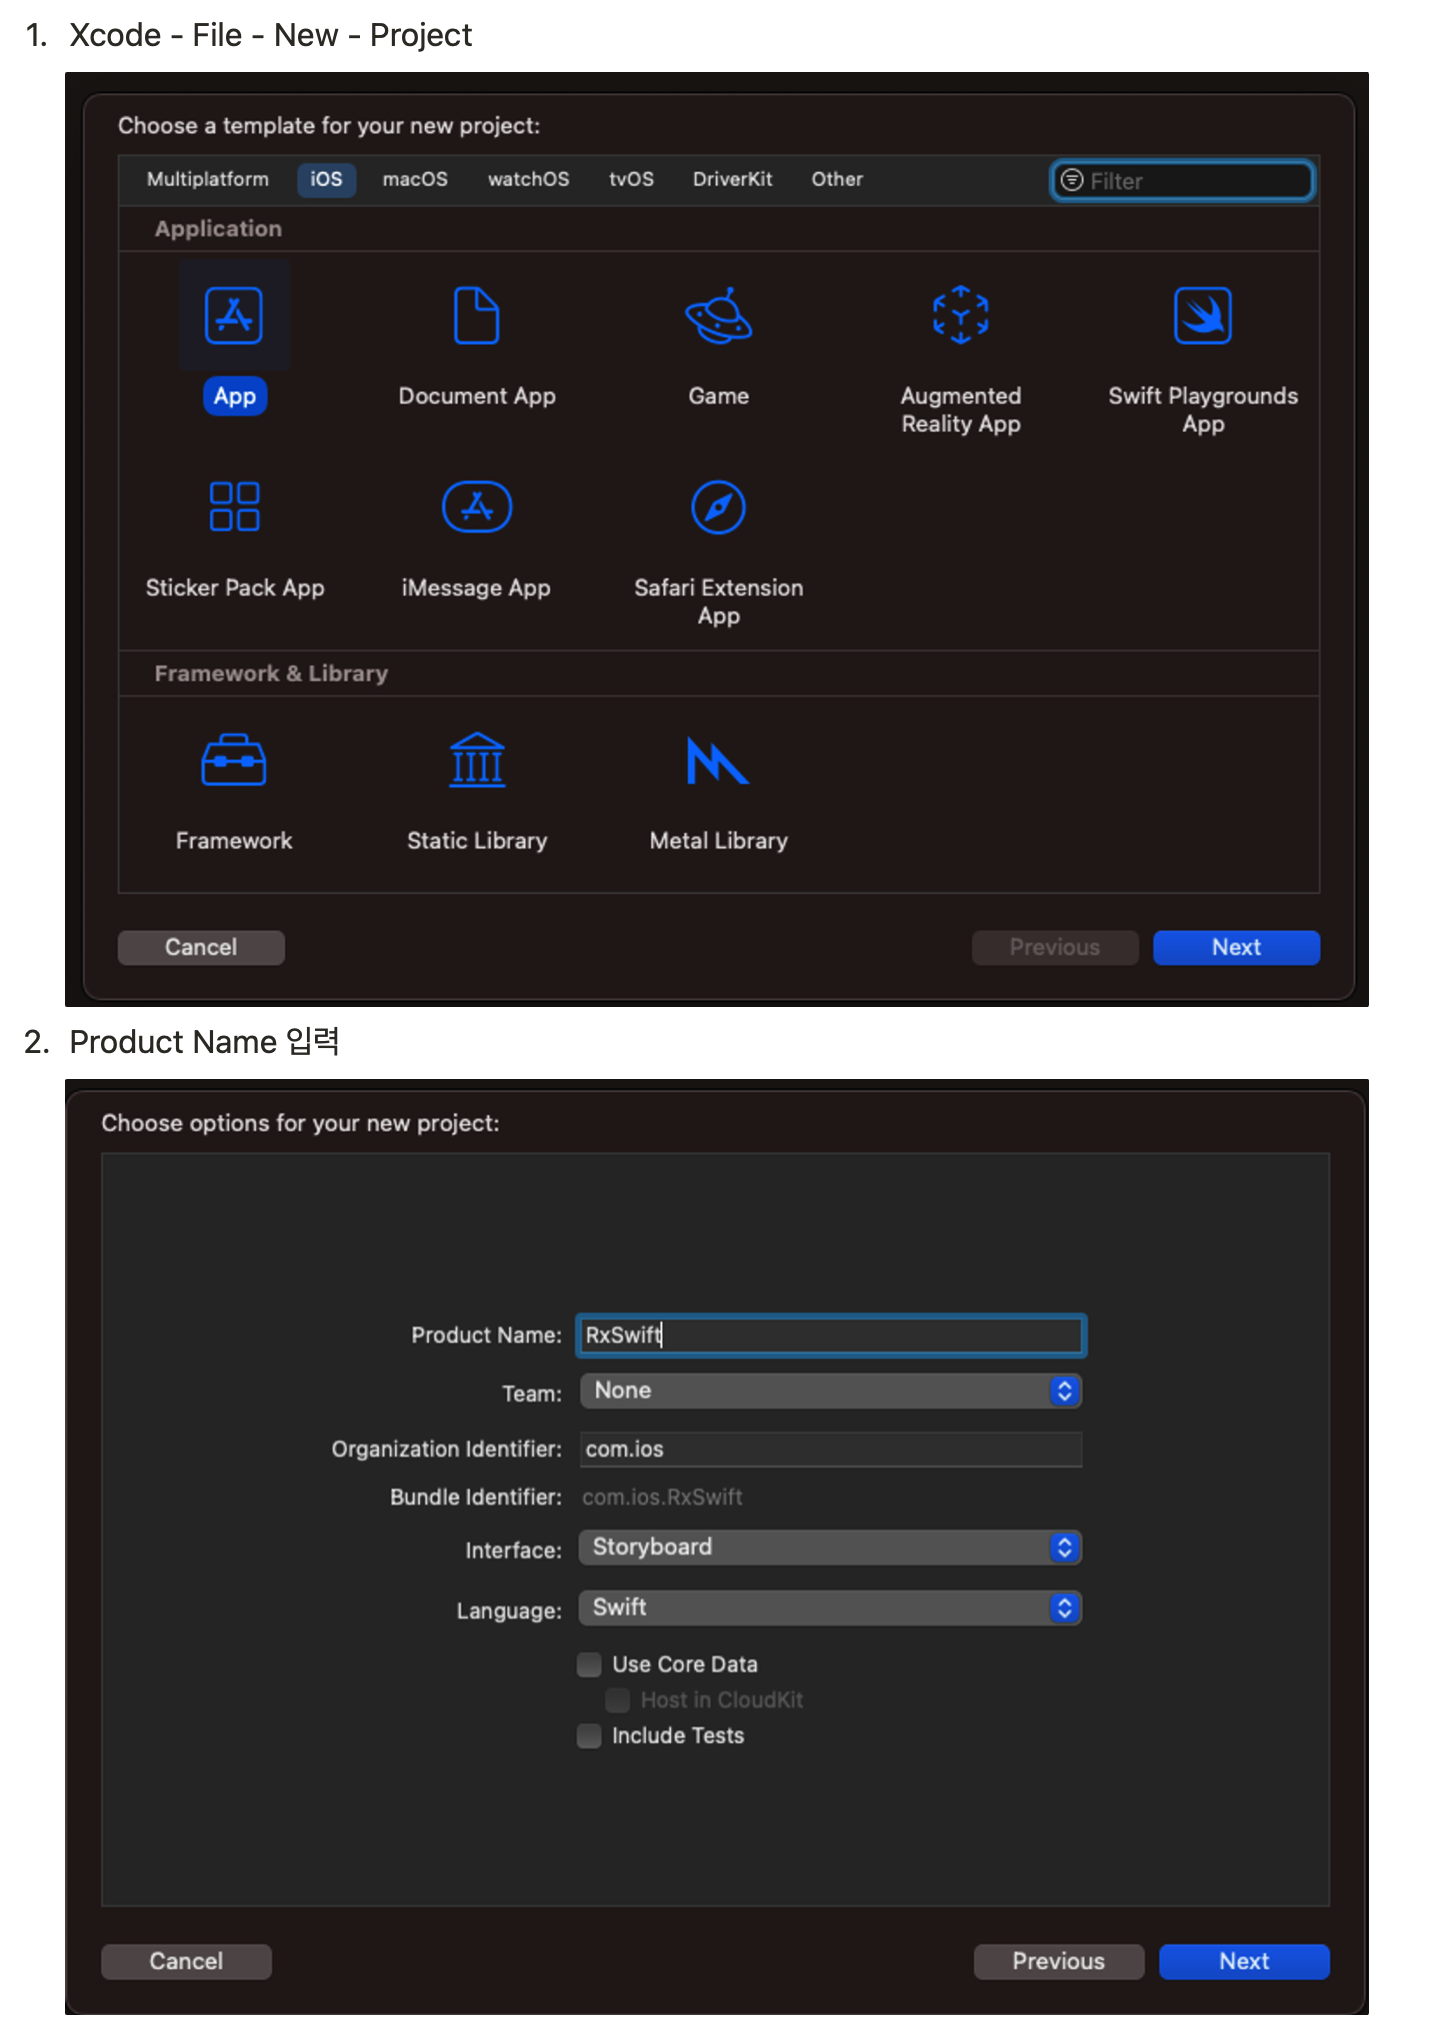This screenshot has width=1432, height=2028.
Task: Go back with Previous in options dialog
Action: click(1058, 1961)
